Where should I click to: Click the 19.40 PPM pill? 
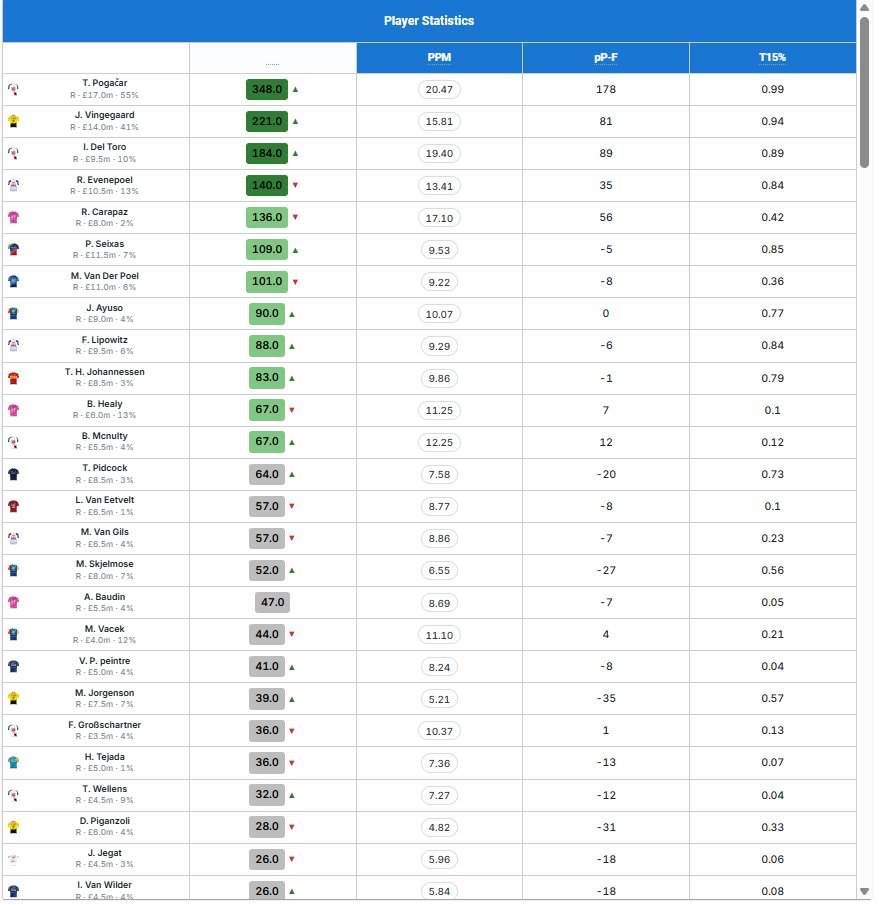coord(439,154)
